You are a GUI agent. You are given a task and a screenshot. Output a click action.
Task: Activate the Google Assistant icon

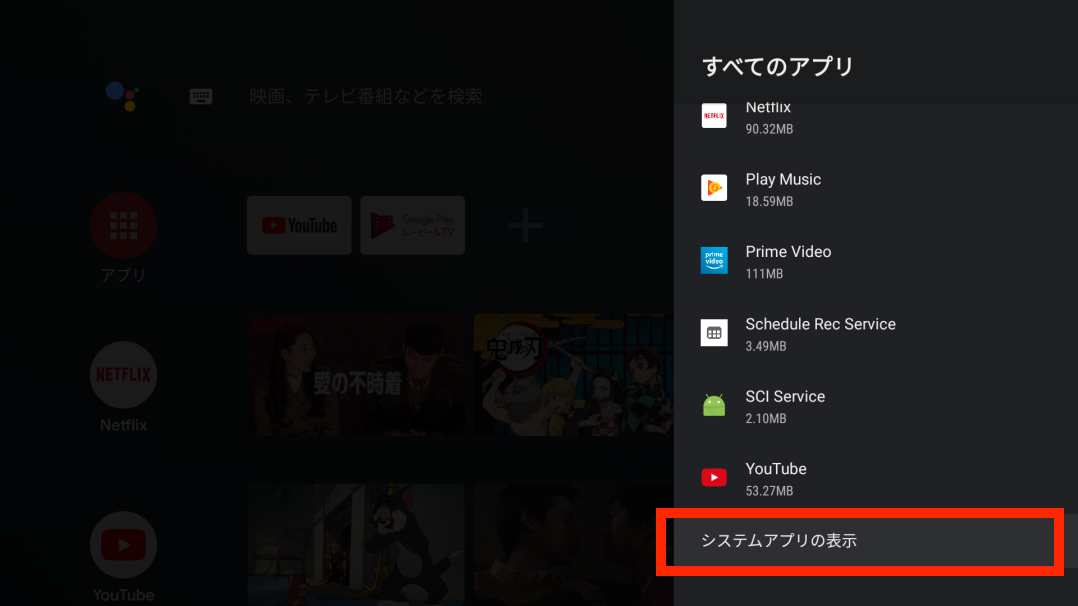[123, 96]
